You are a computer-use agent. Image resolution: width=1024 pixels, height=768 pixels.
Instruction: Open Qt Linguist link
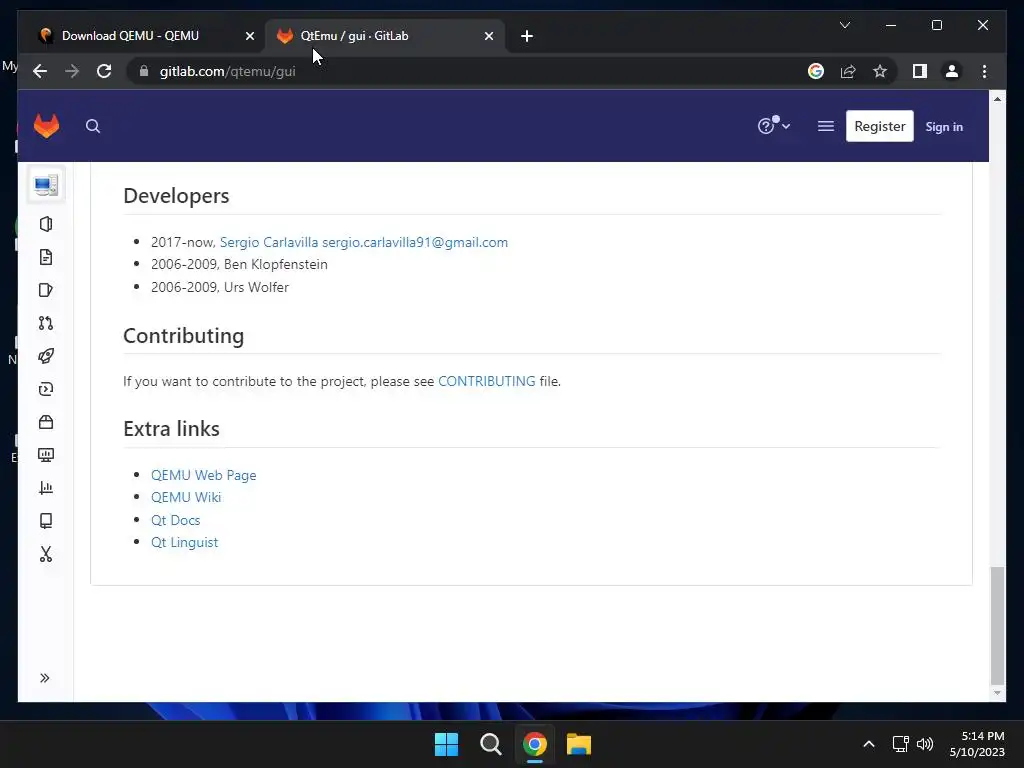click(x=185, y=543)
